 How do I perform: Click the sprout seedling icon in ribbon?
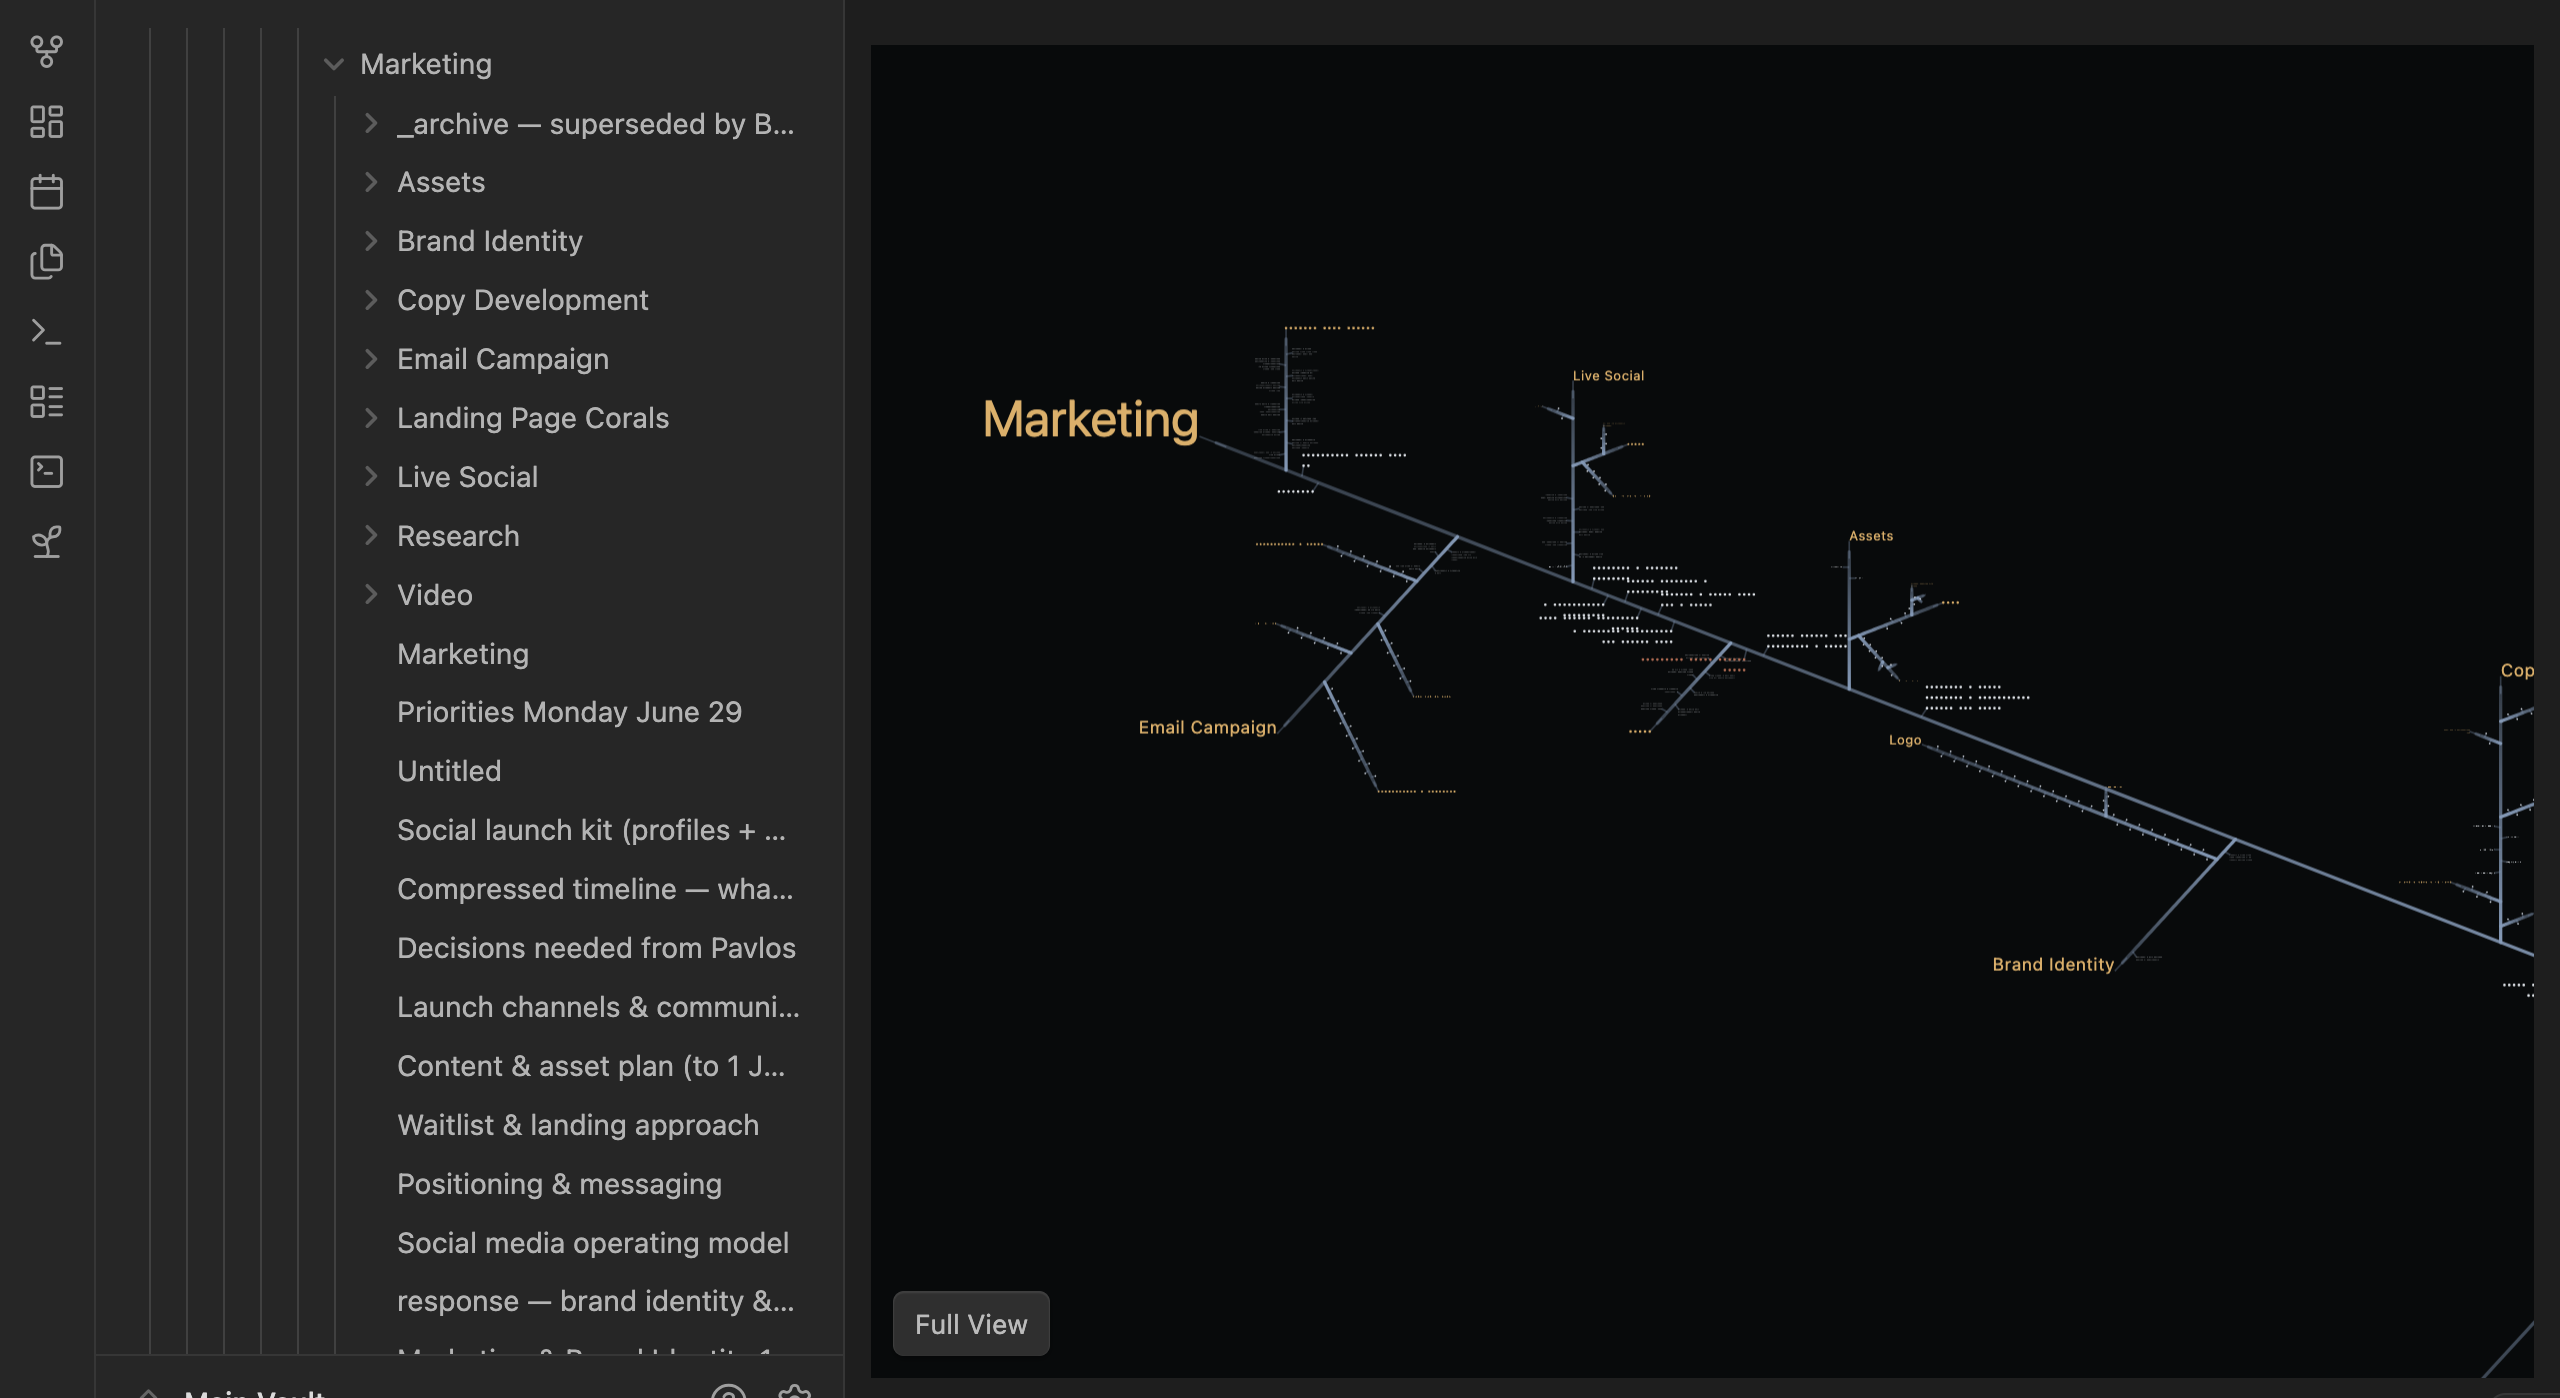click(46, 542)
